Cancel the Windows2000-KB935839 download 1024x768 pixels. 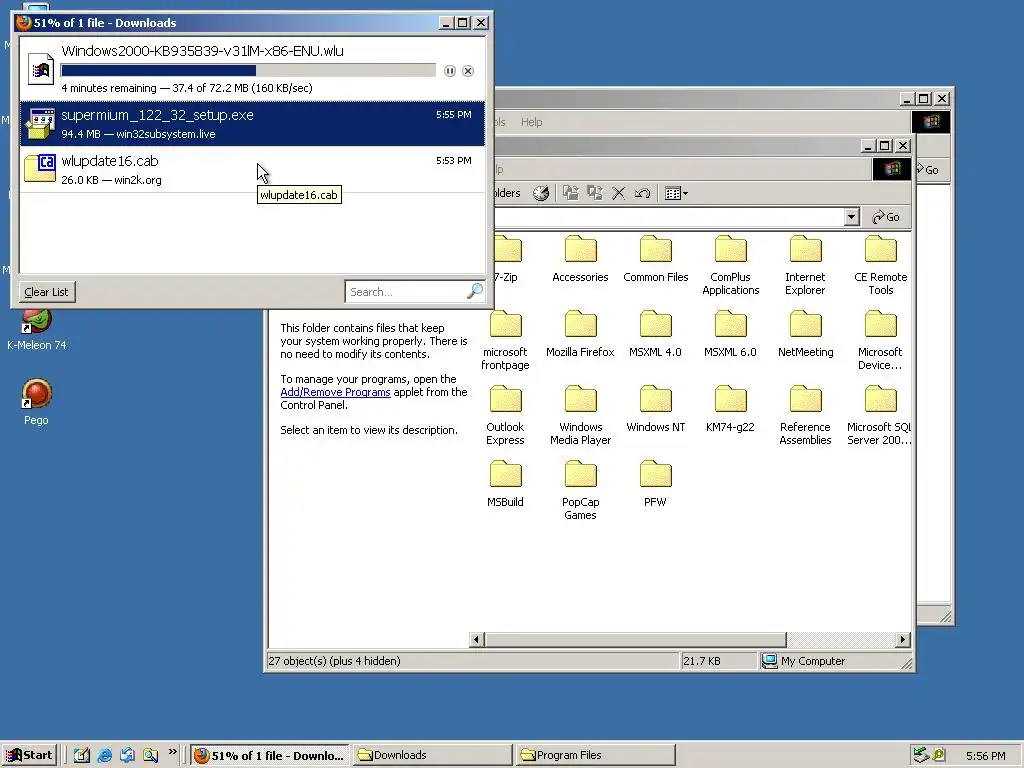pos(468,71)
